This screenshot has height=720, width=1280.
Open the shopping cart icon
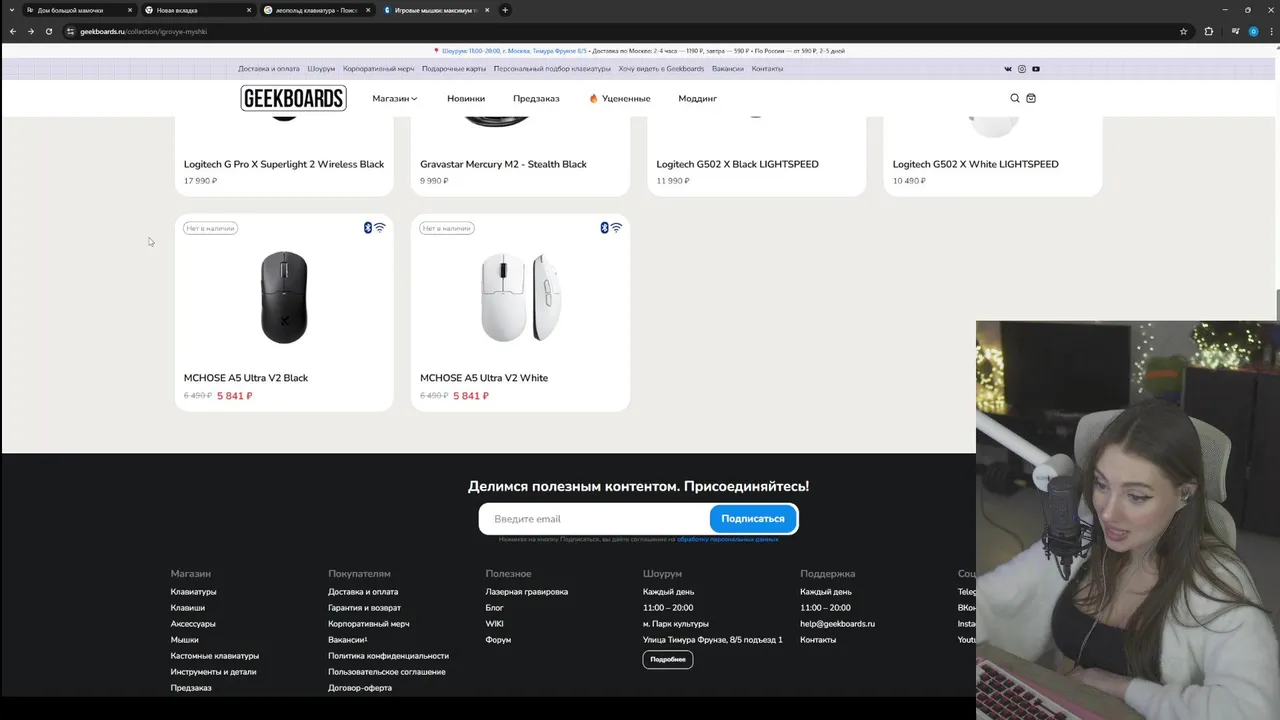click(x=1031, y=98)
